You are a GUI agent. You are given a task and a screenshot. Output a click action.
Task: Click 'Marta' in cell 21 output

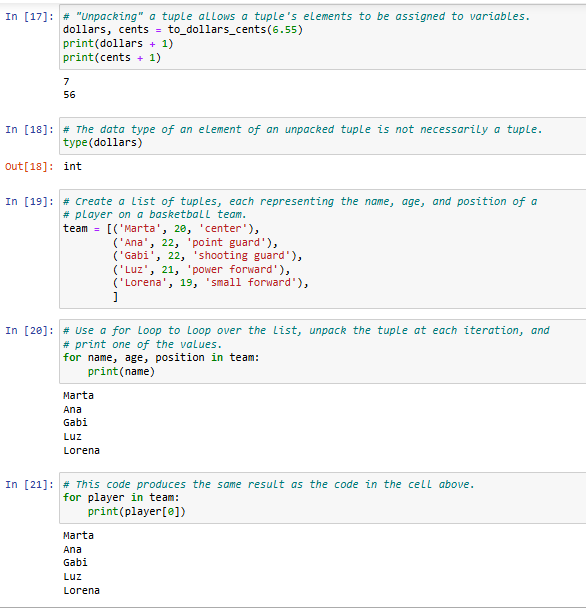pyautogui.click(x=78, y=536)
